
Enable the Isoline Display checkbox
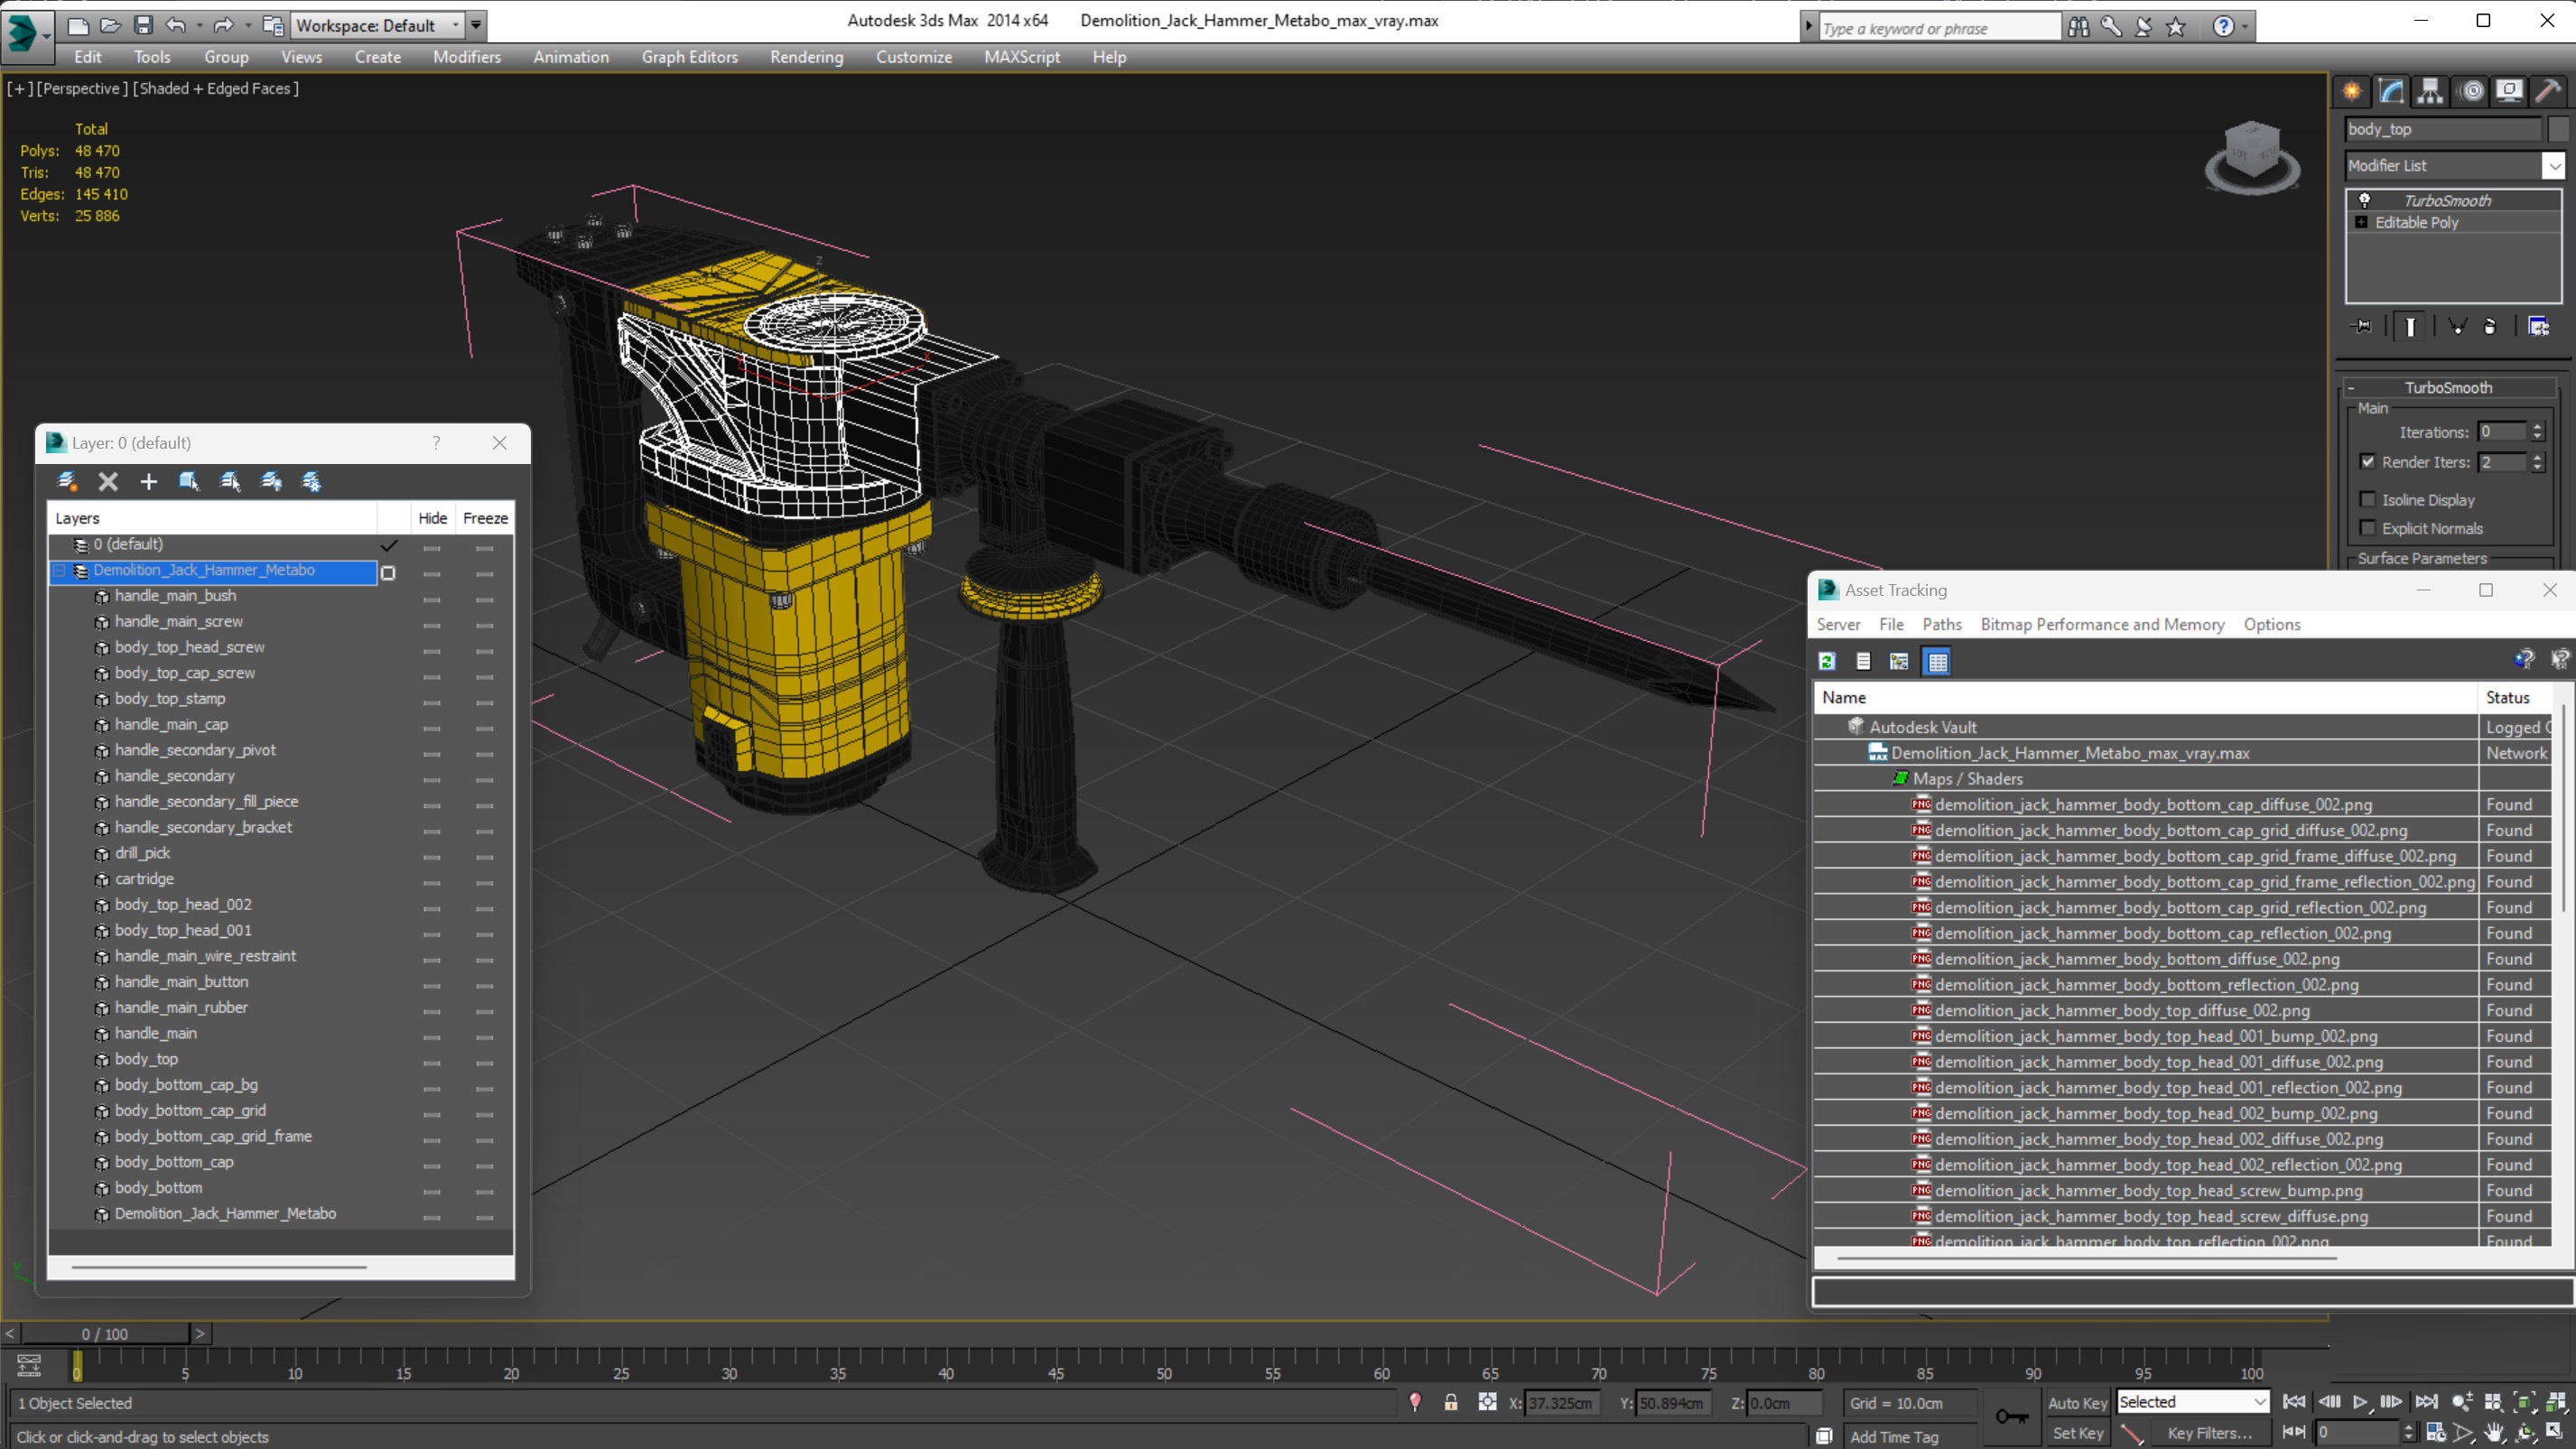click(x=2367, y=499)
